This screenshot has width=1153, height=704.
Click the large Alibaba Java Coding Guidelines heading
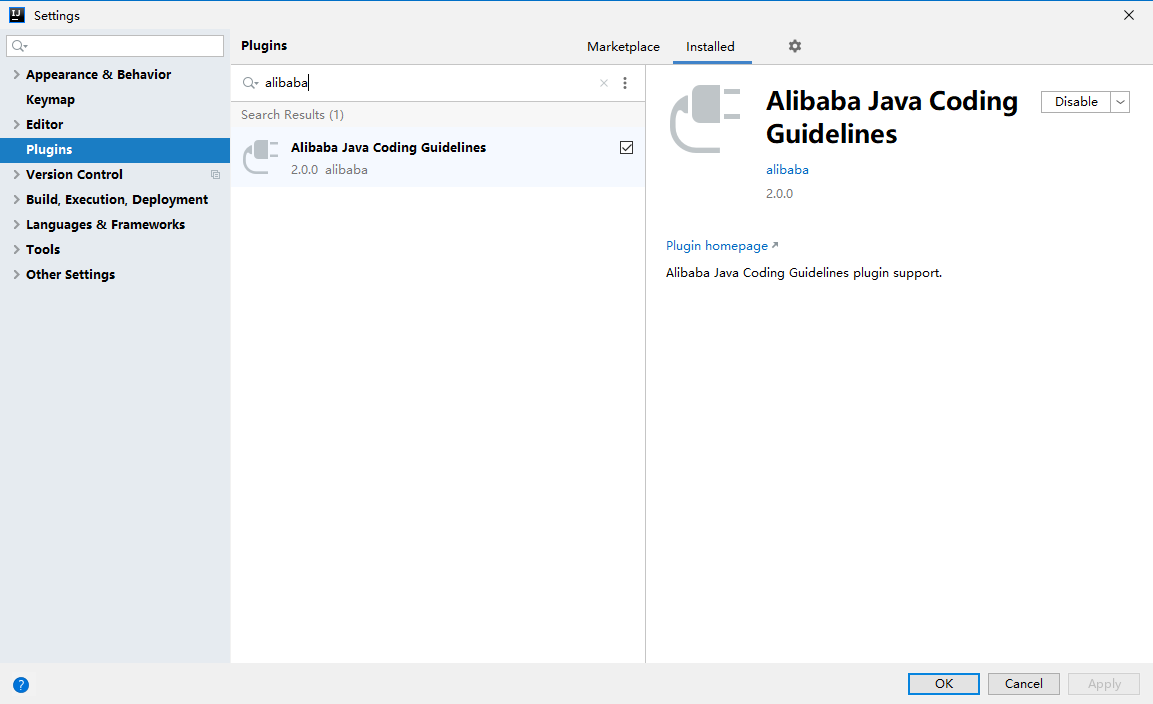[892, 117]
